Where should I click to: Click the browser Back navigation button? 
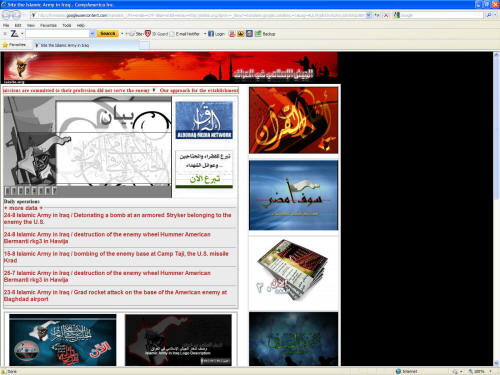(x=7, y=15)
